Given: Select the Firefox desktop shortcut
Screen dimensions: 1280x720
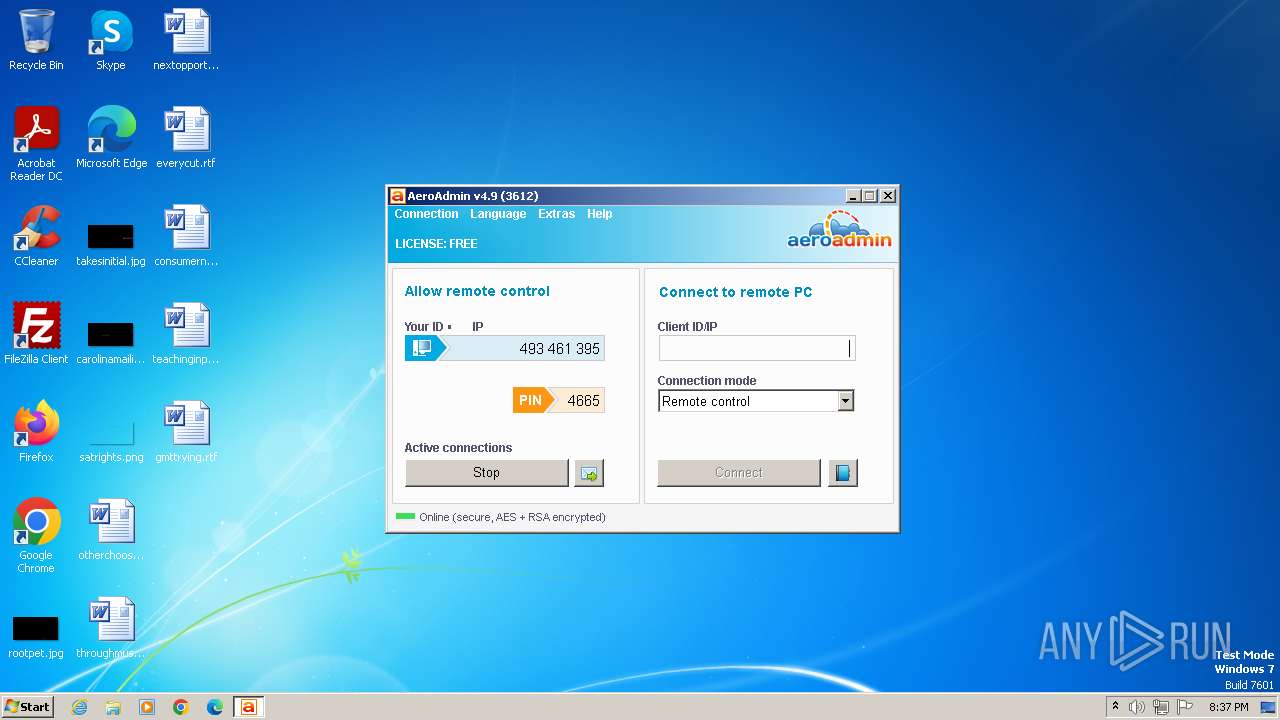Looking at the screenshot, I should [x=36, y=432].
